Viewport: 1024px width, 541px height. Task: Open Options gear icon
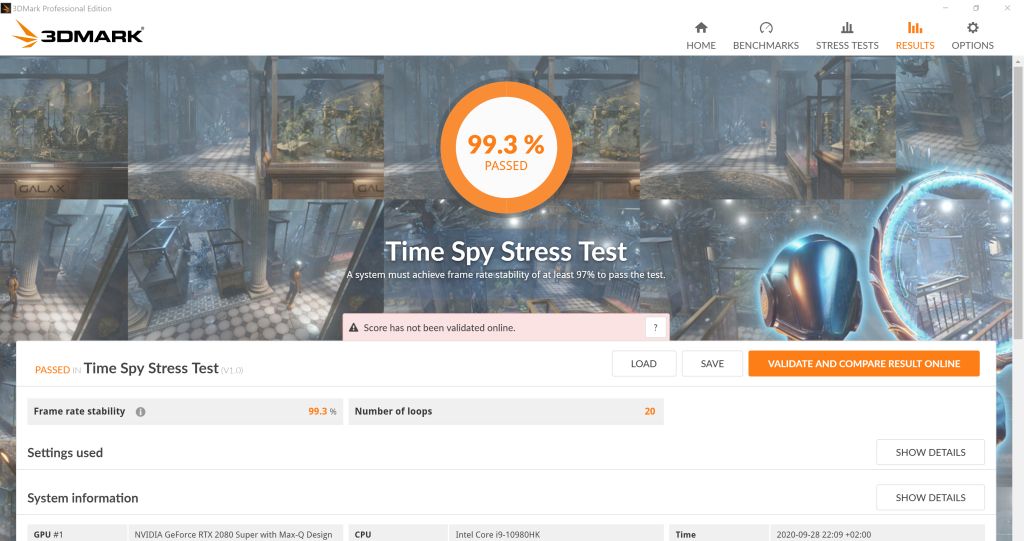pos(972,27)
